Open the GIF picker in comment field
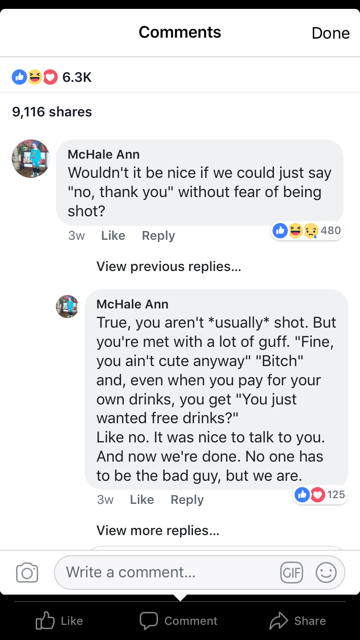 (x=291, y=572)
